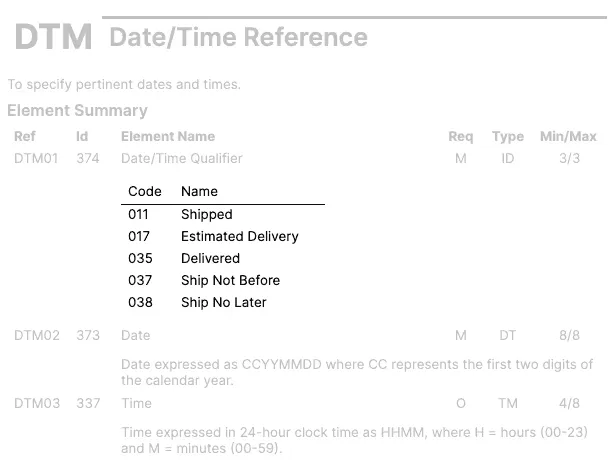This screenshot has width=616, height=460.
Task: Click the Name column header
Action: (199, 191)
